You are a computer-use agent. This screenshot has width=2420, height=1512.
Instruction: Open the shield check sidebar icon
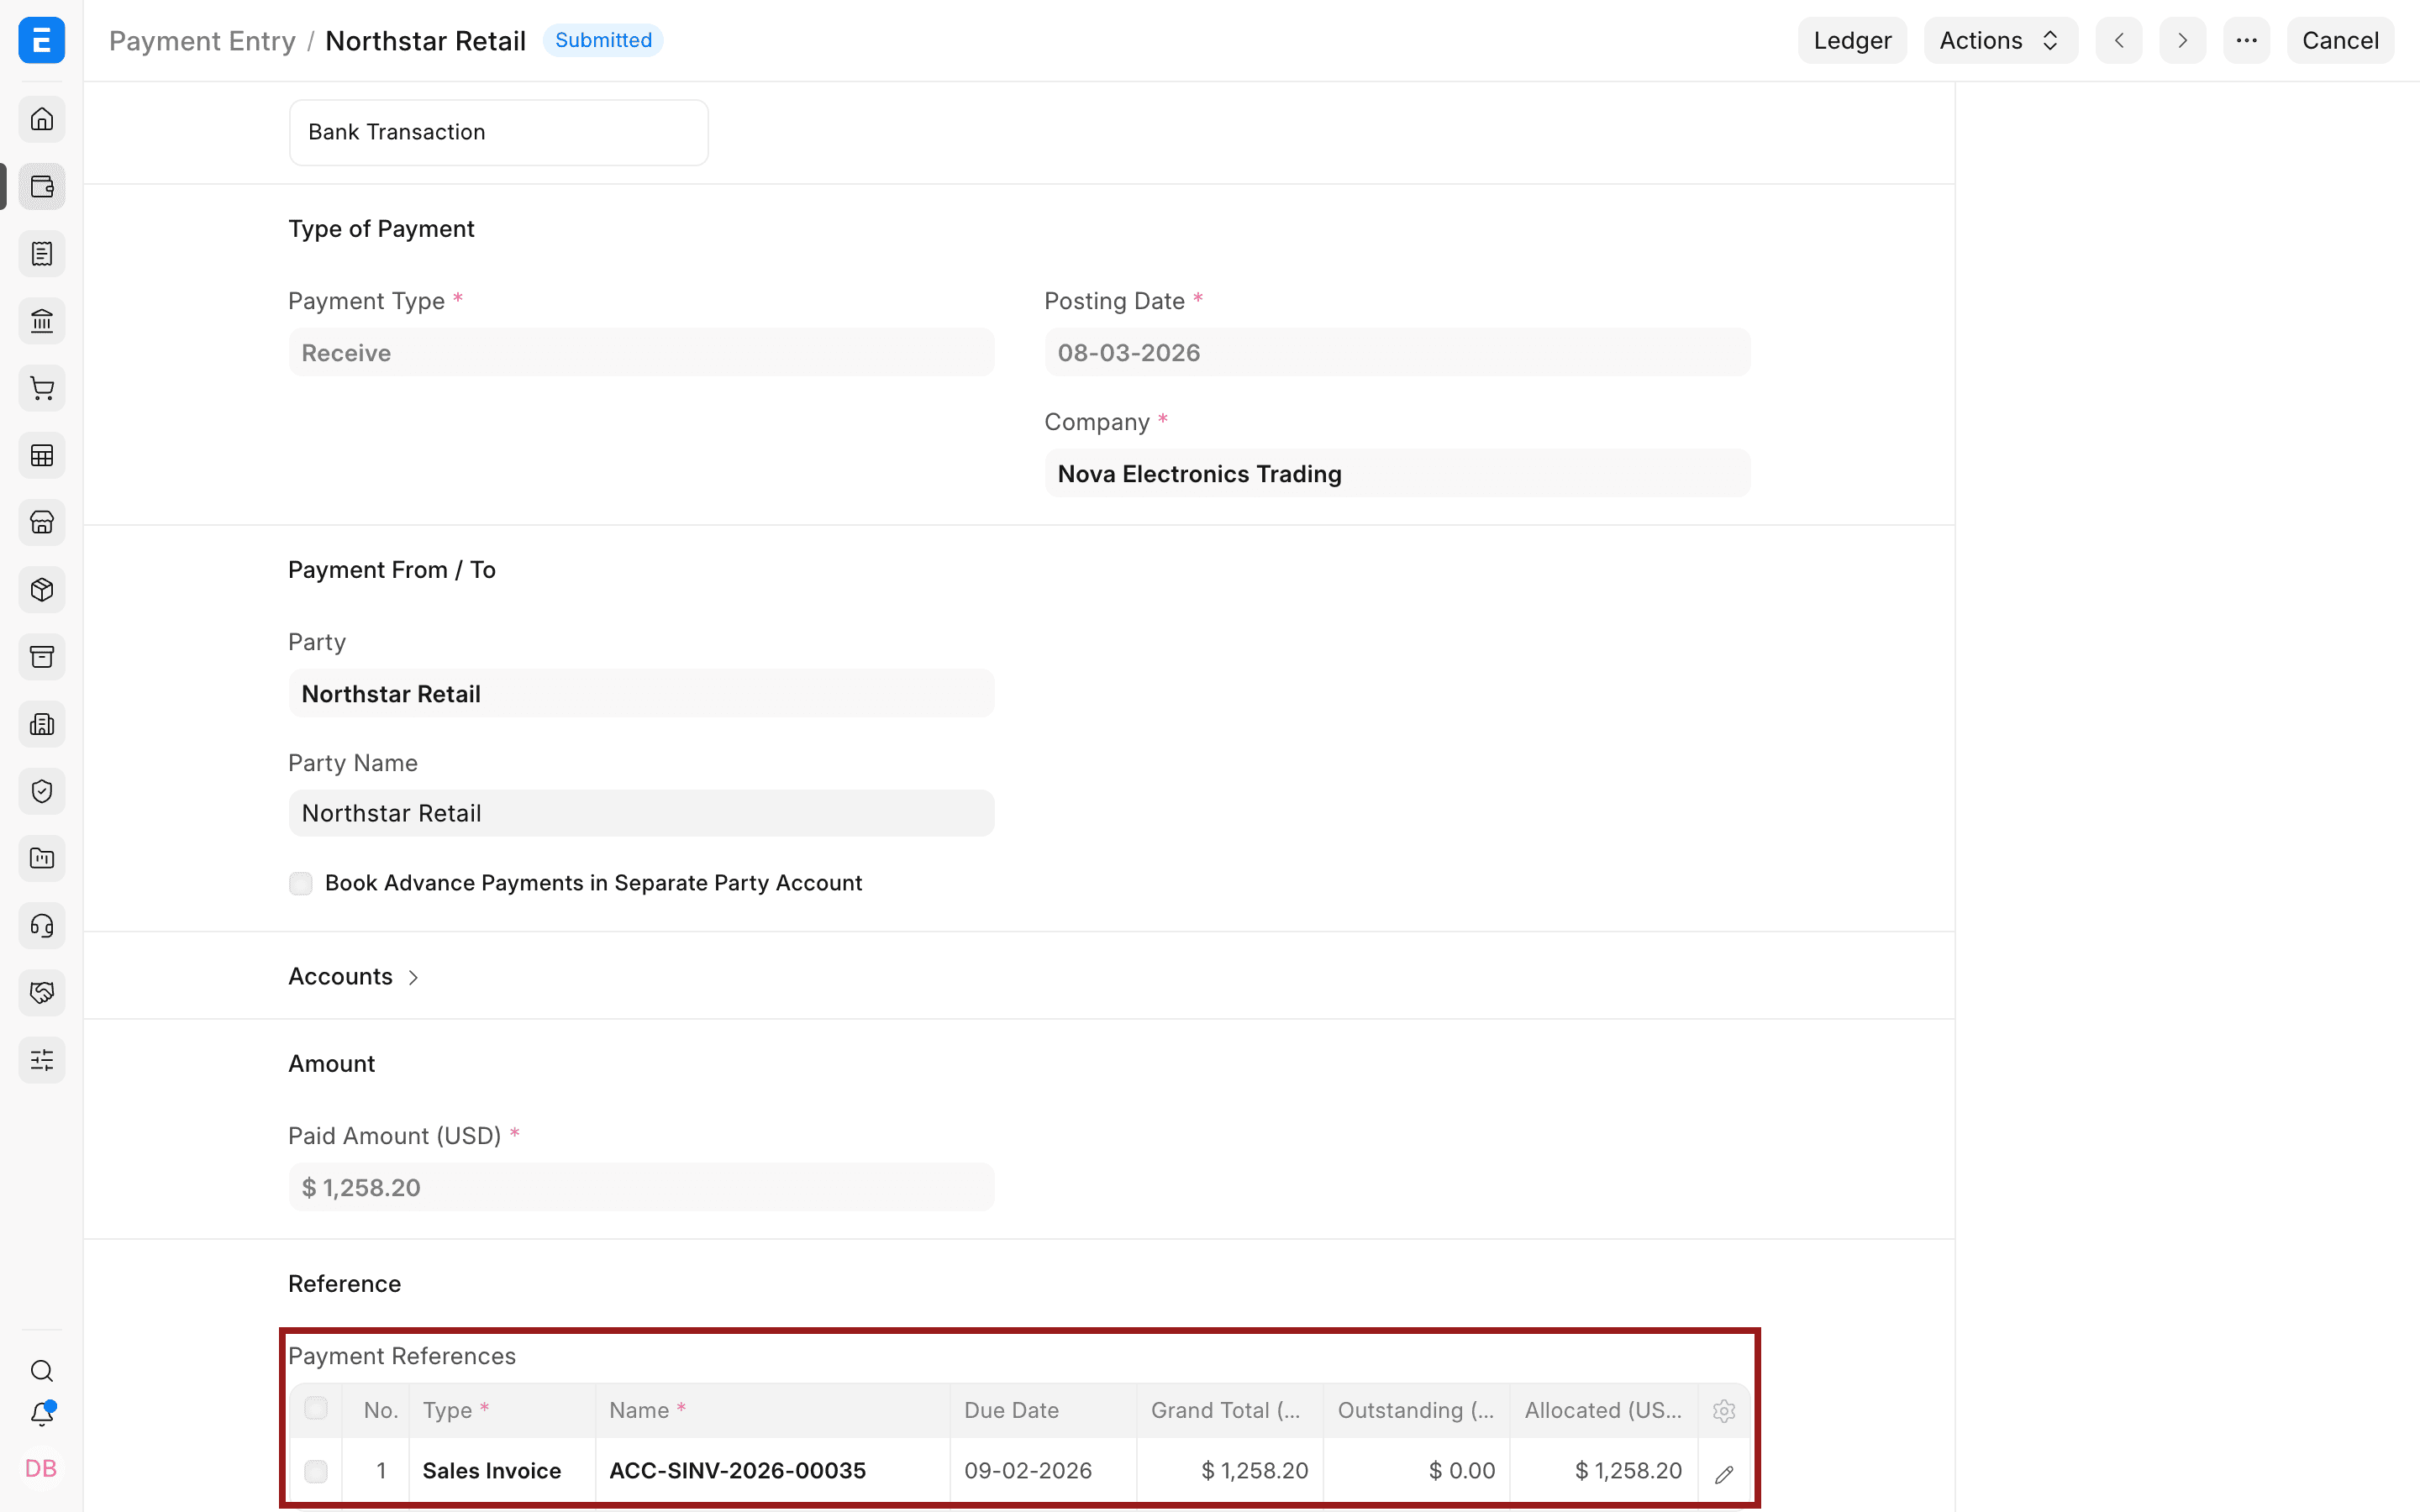pyautogui.click(x=42, y=791)
